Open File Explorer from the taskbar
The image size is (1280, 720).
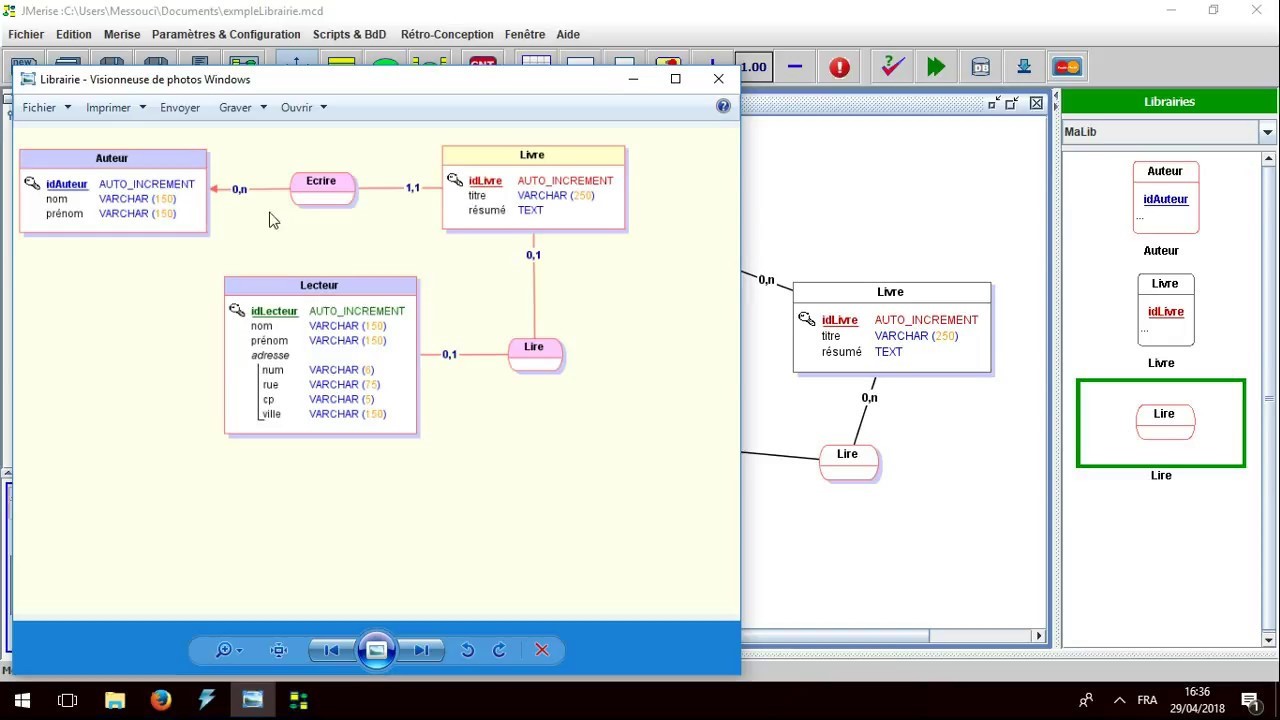[114, 700]
